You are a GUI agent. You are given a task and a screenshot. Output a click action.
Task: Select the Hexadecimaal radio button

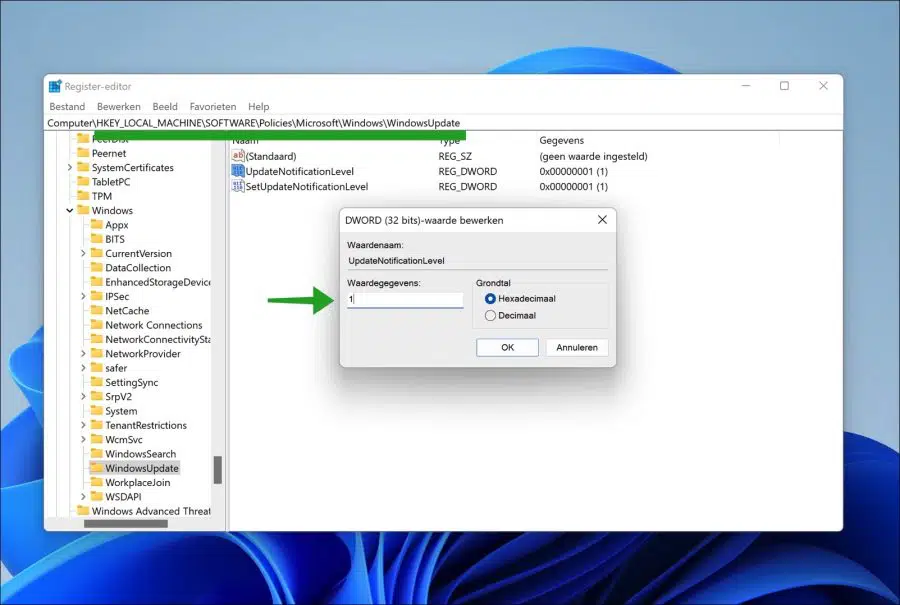click(490, 298)
